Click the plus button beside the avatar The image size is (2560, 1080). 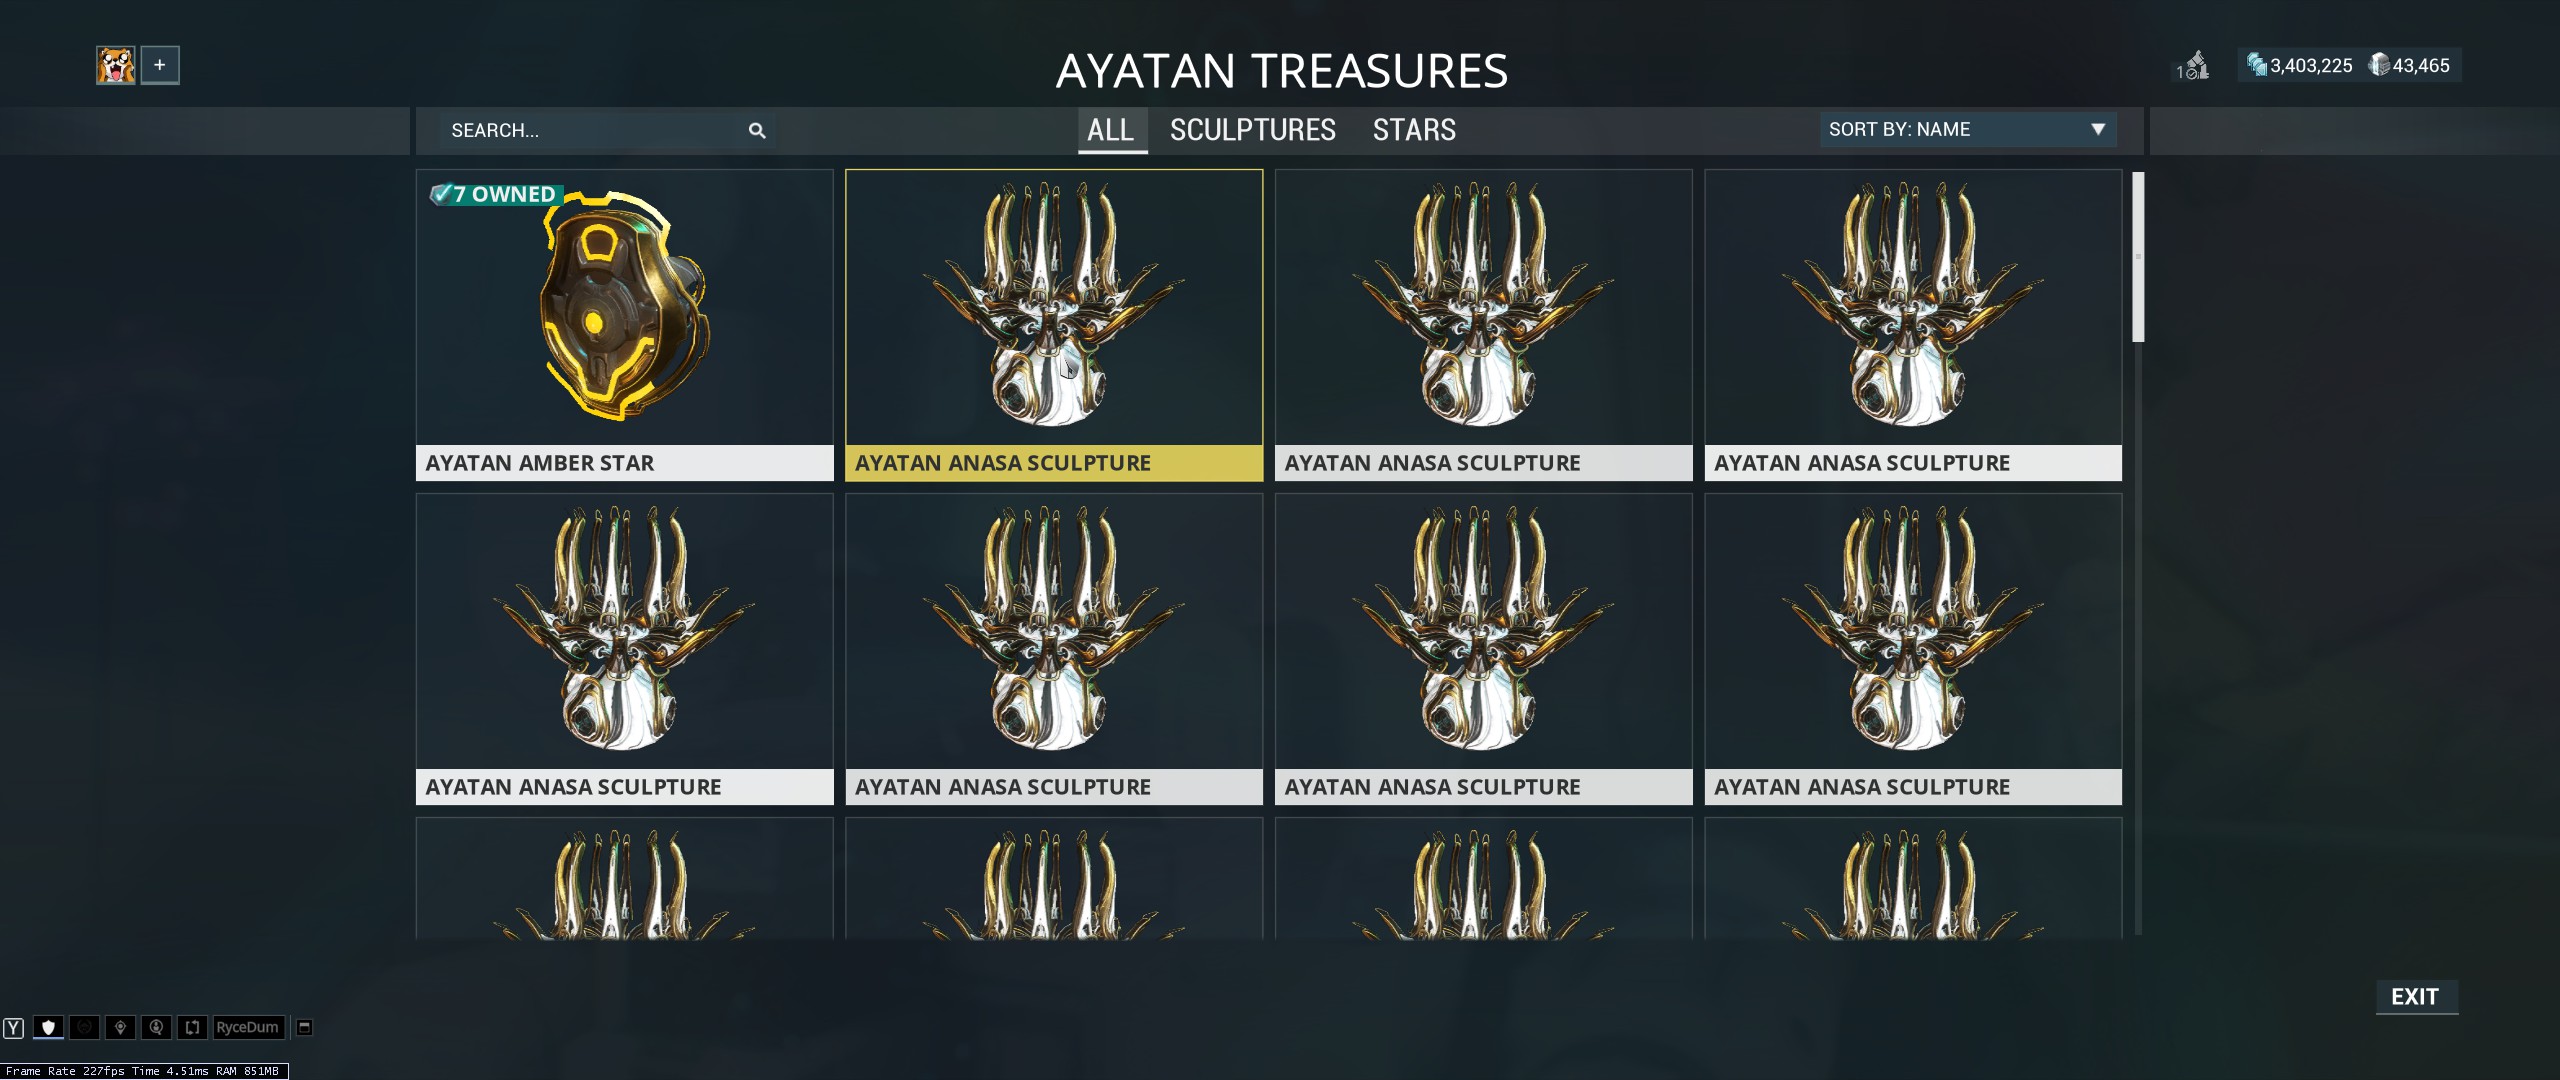tap(160, 65)
